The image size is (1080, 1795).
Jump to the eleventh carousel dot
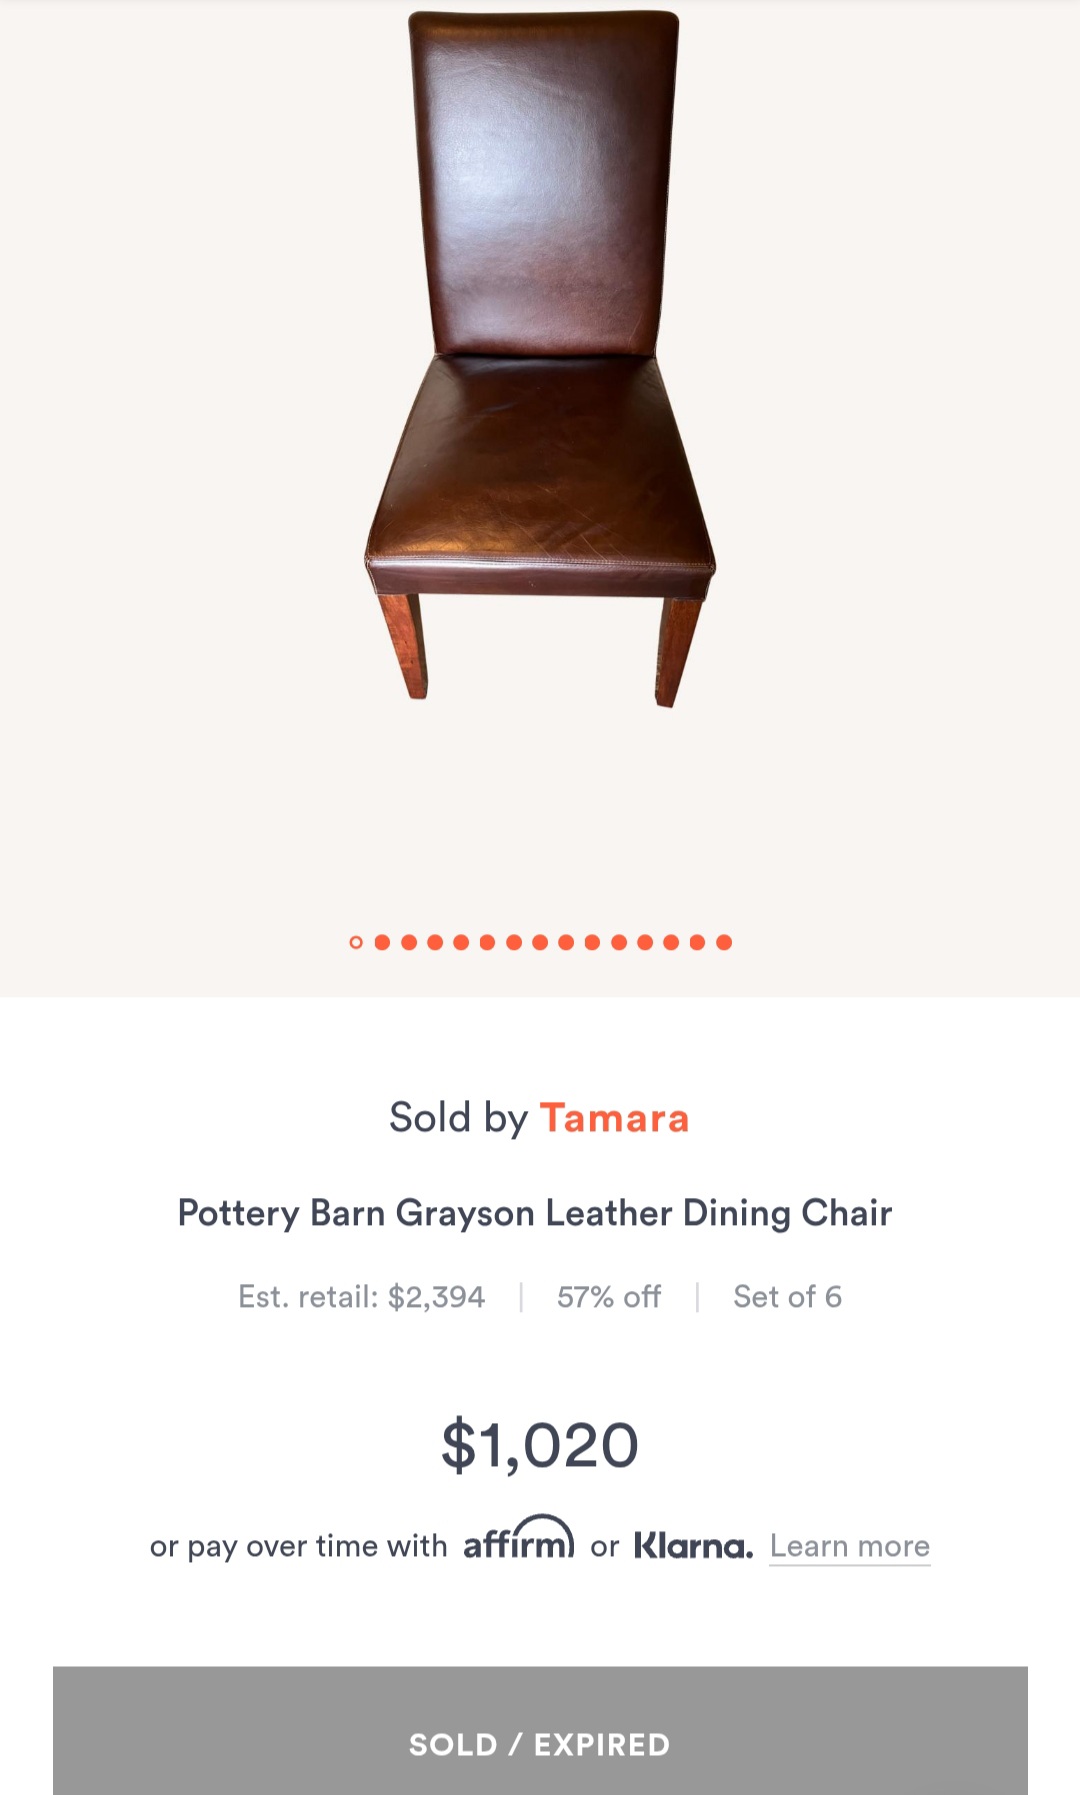[x=619, y=942]
